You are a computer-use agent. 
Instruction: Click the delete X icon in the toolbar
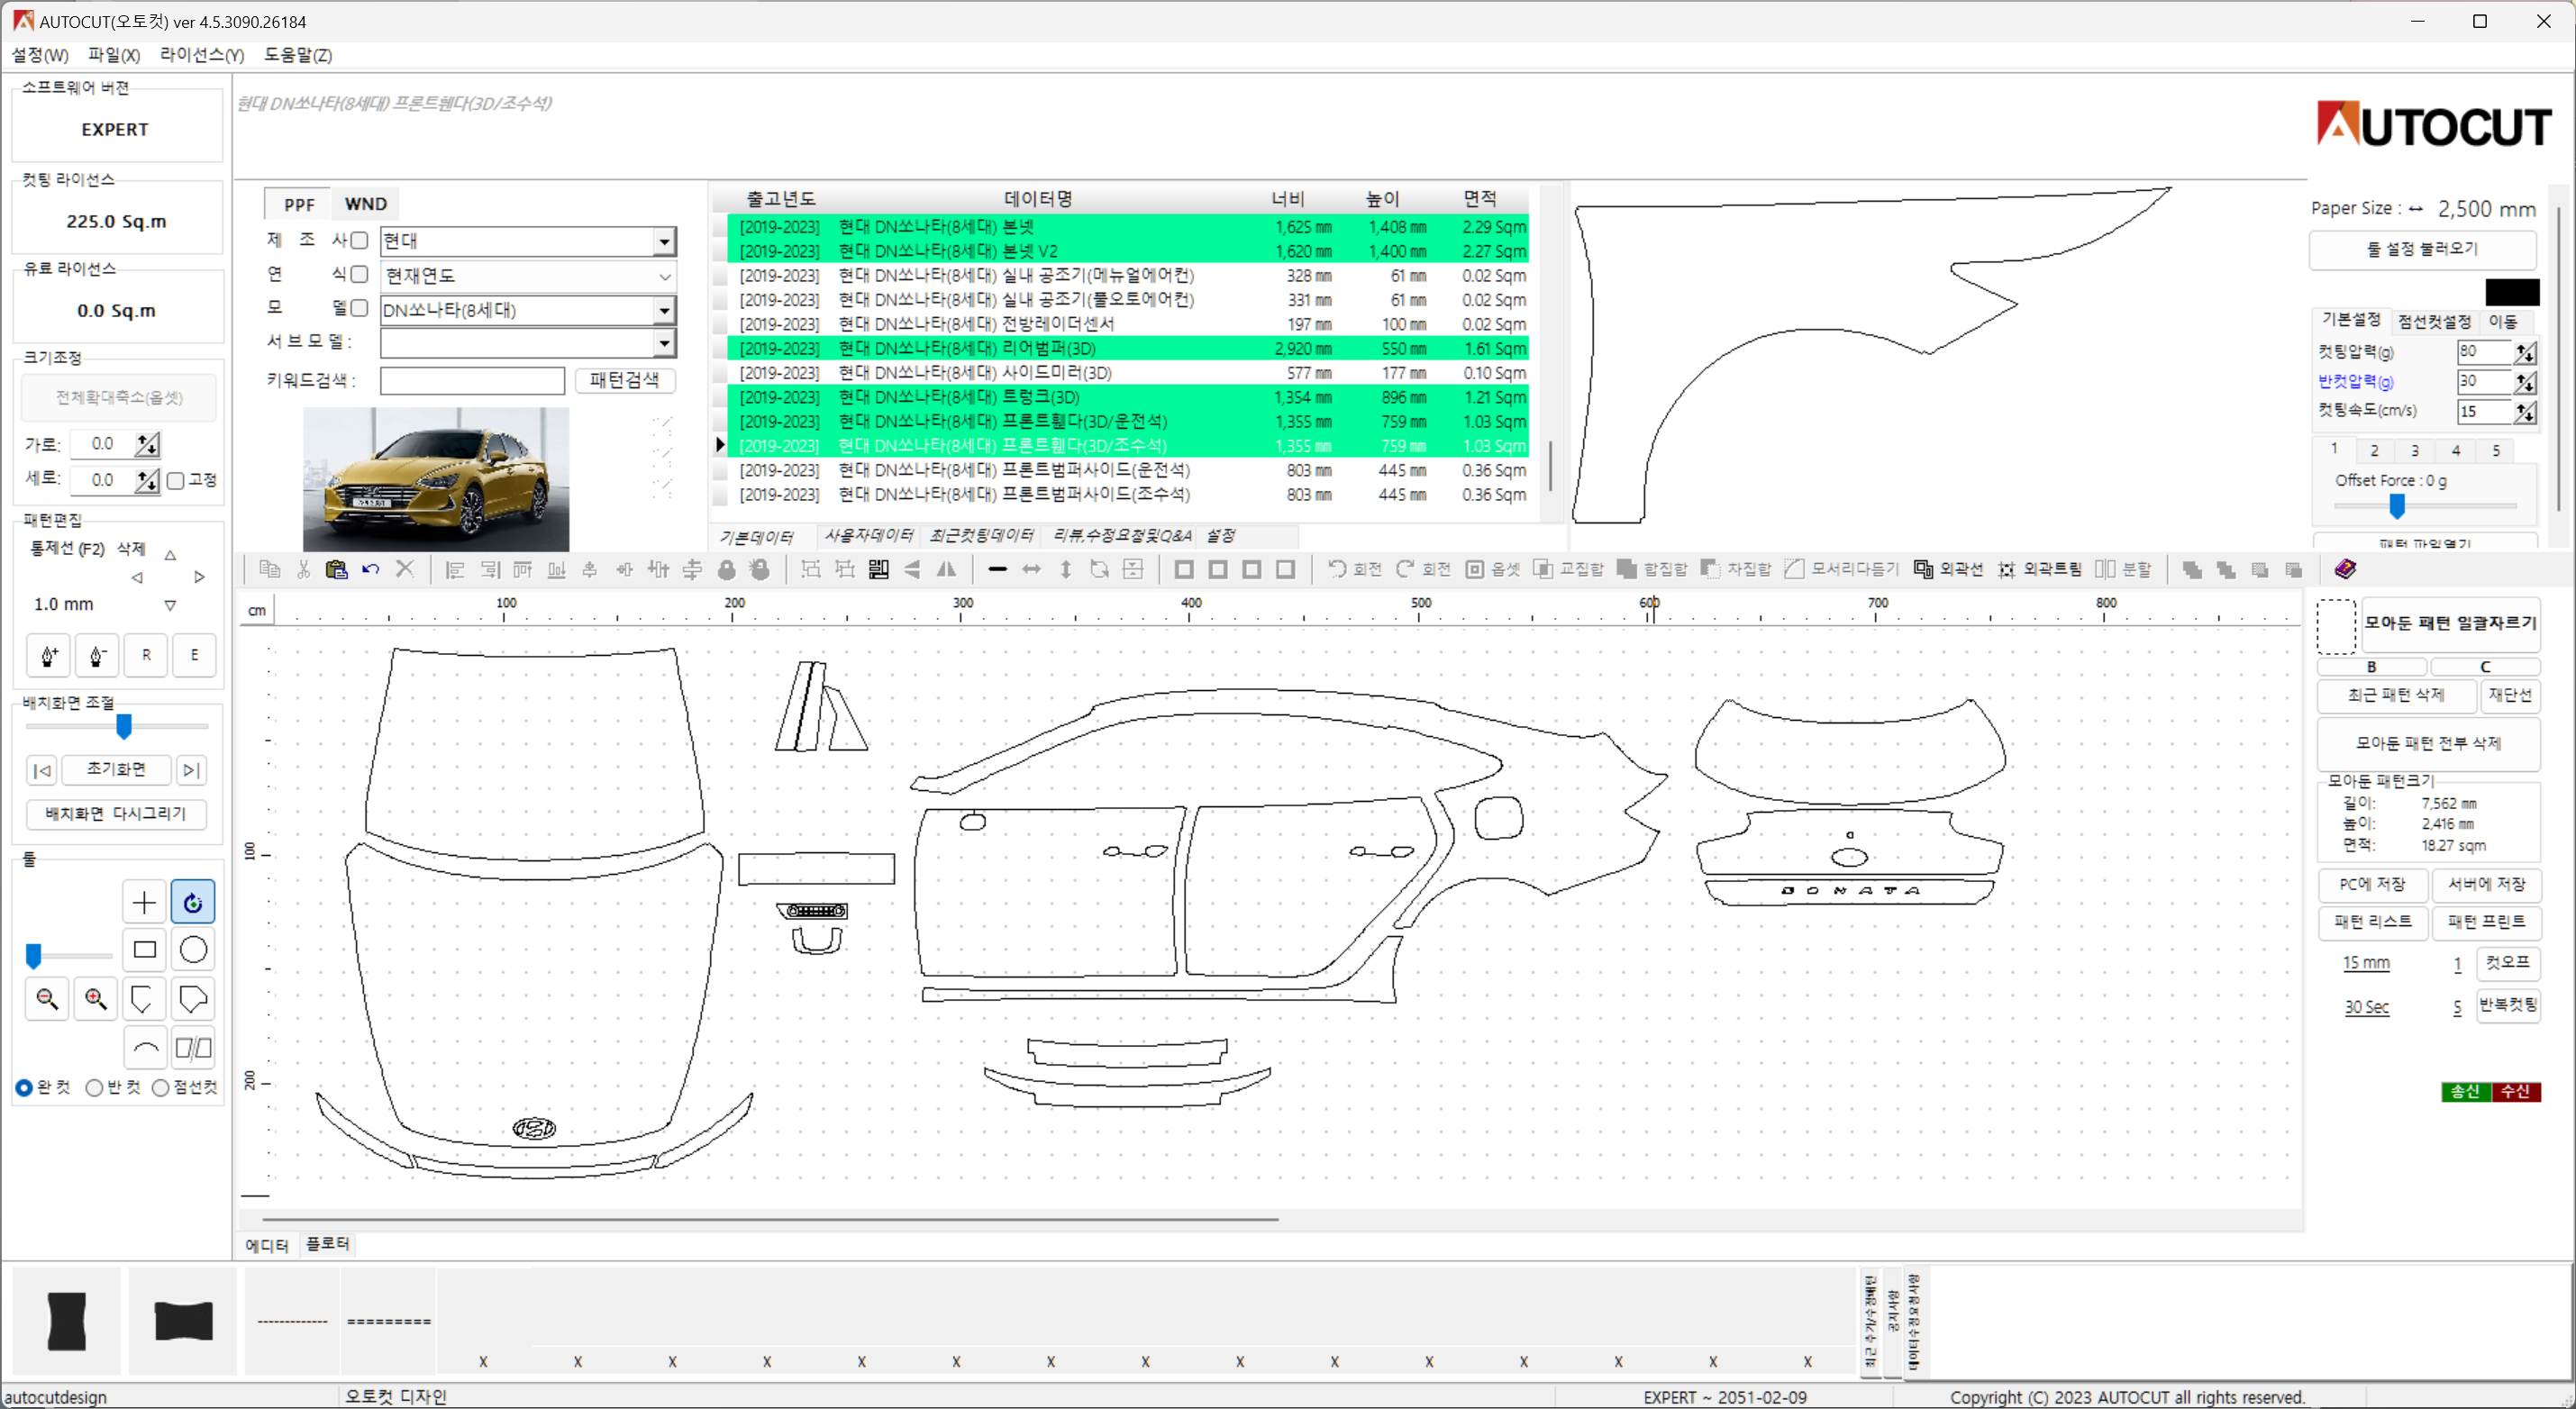tap(405, 570)
